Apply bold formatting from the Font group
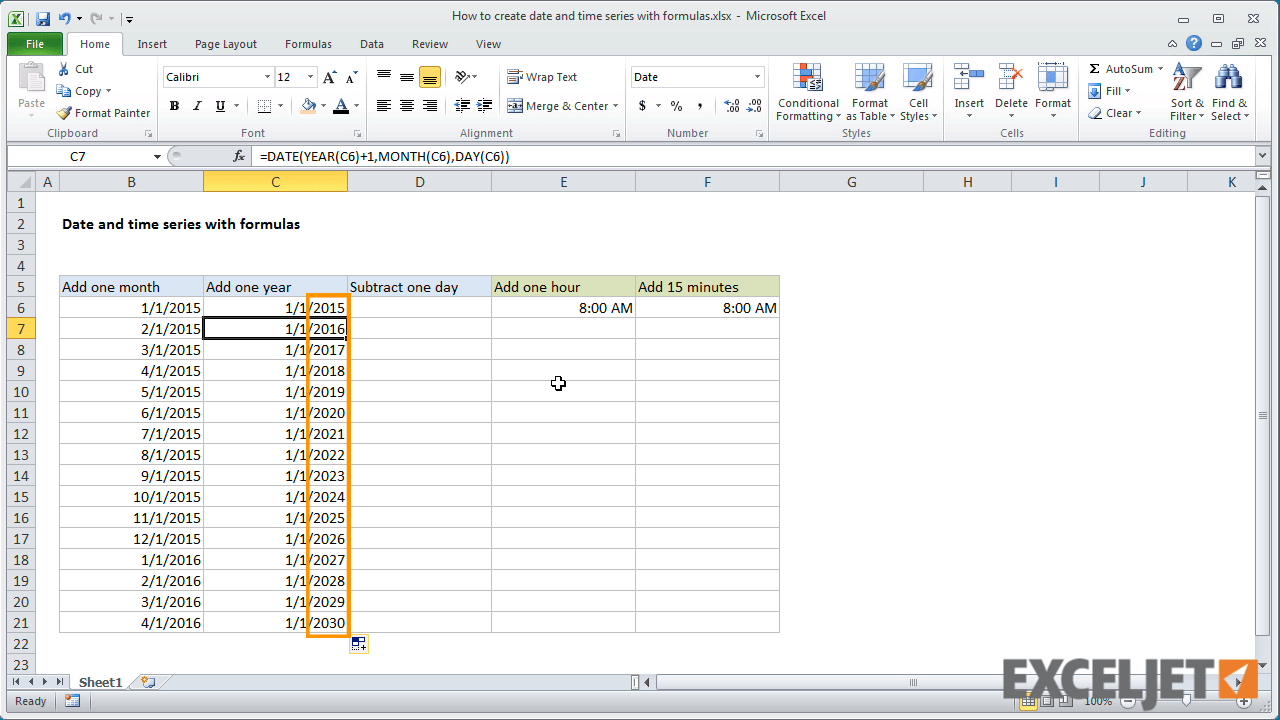Screen dimensions: 1280x720 click(174, 105)
